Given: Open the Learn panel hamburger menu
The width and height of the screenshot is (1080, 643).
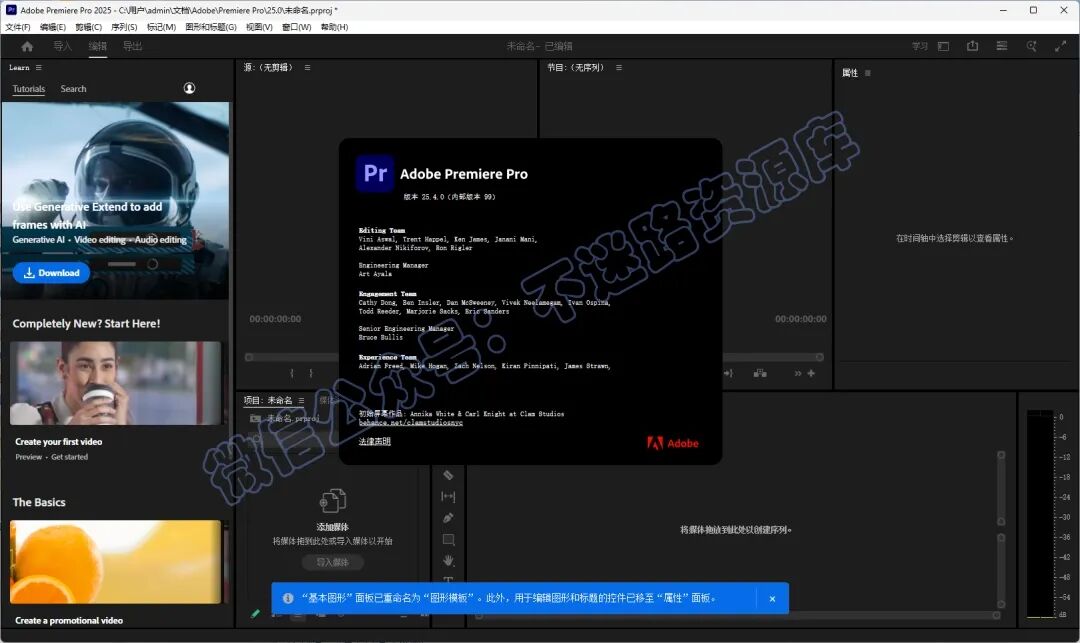Looking at the screenshot, I should [x=39, y=67].
